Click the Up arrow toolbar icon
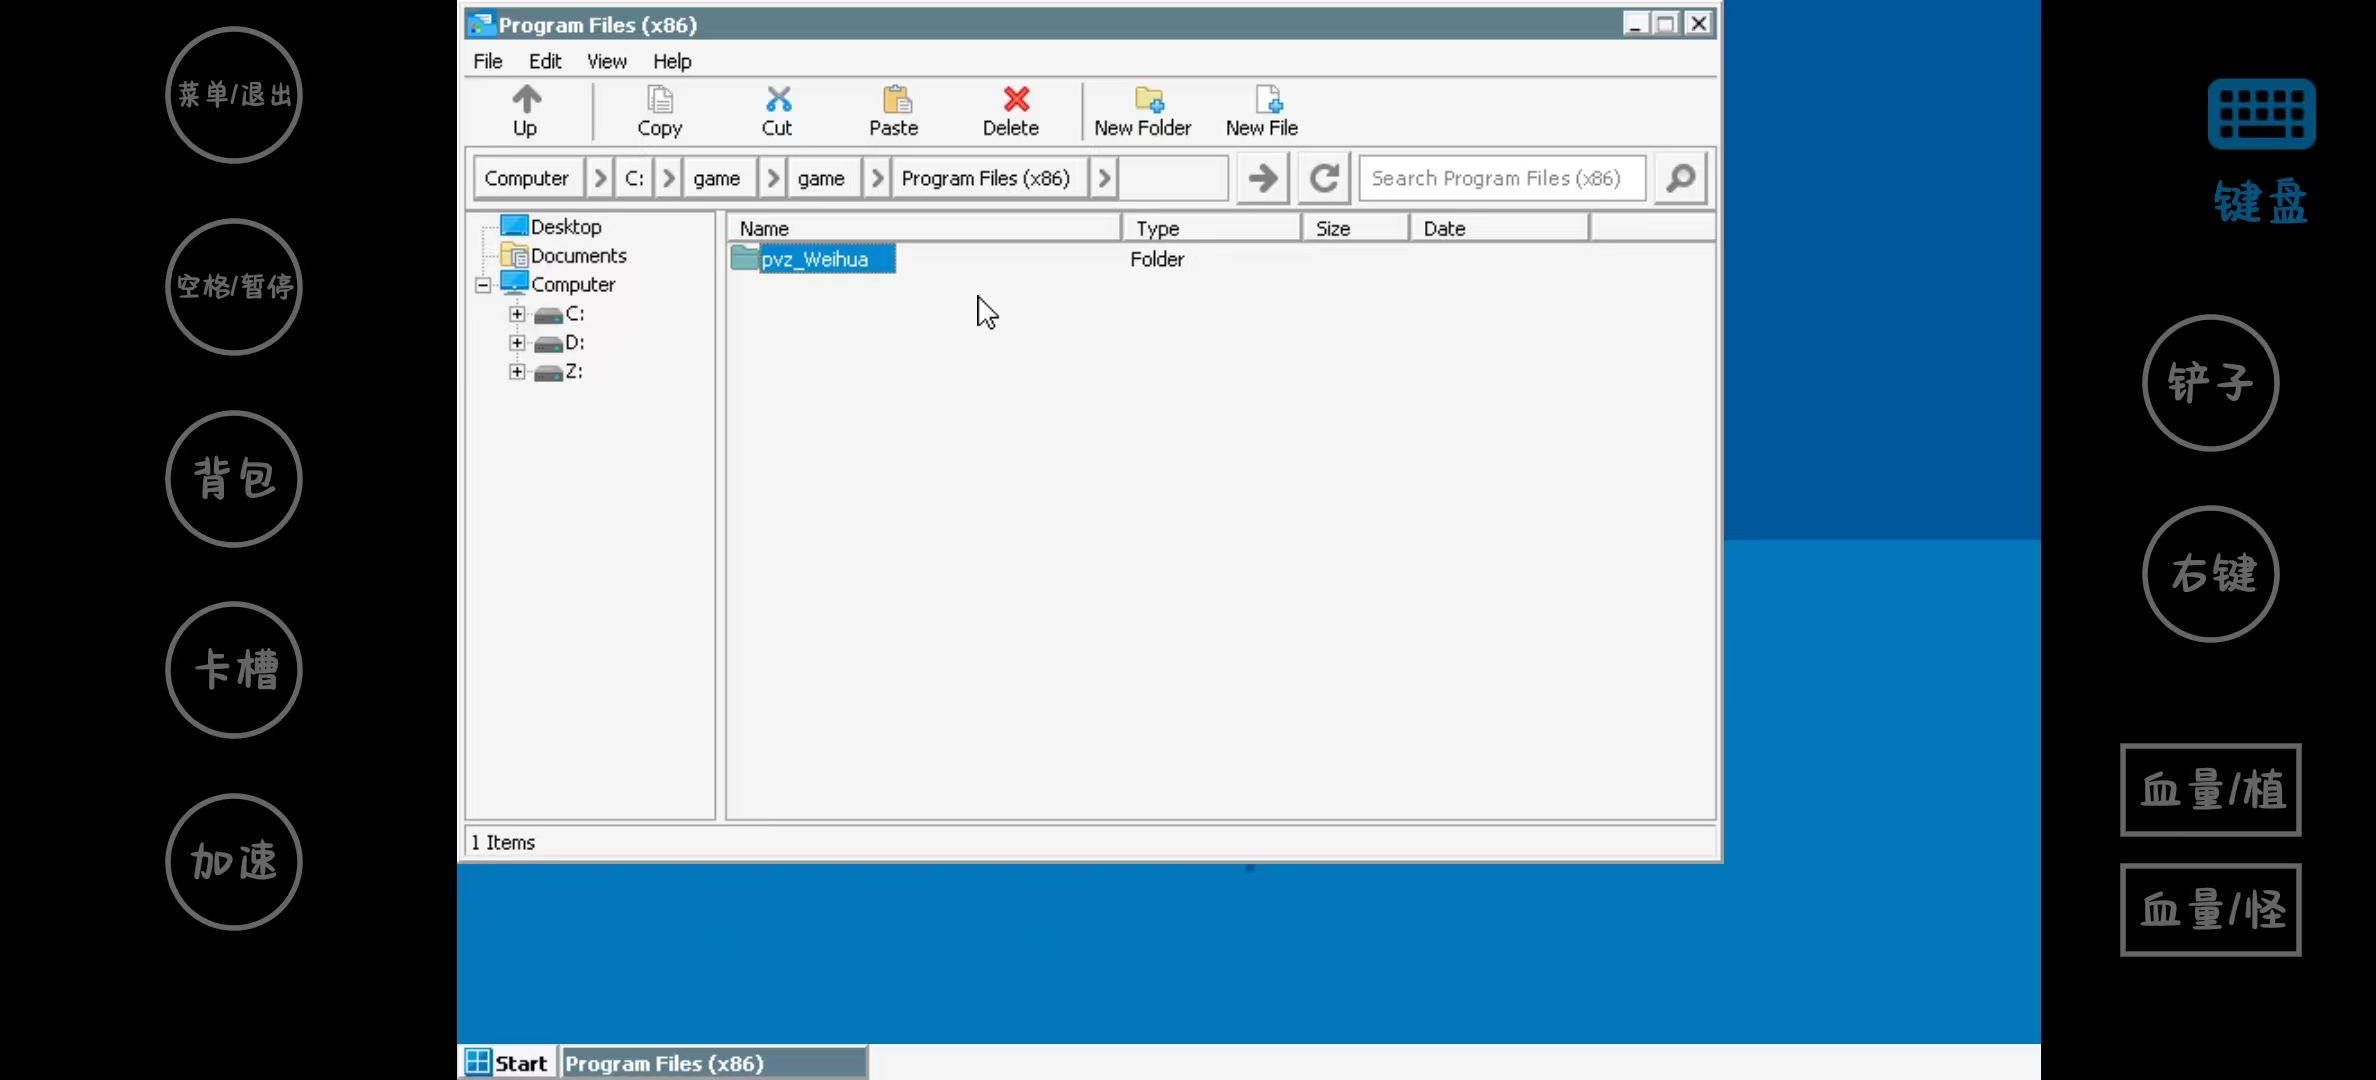Screen dimensions: 2376x1080 [526, 100]
